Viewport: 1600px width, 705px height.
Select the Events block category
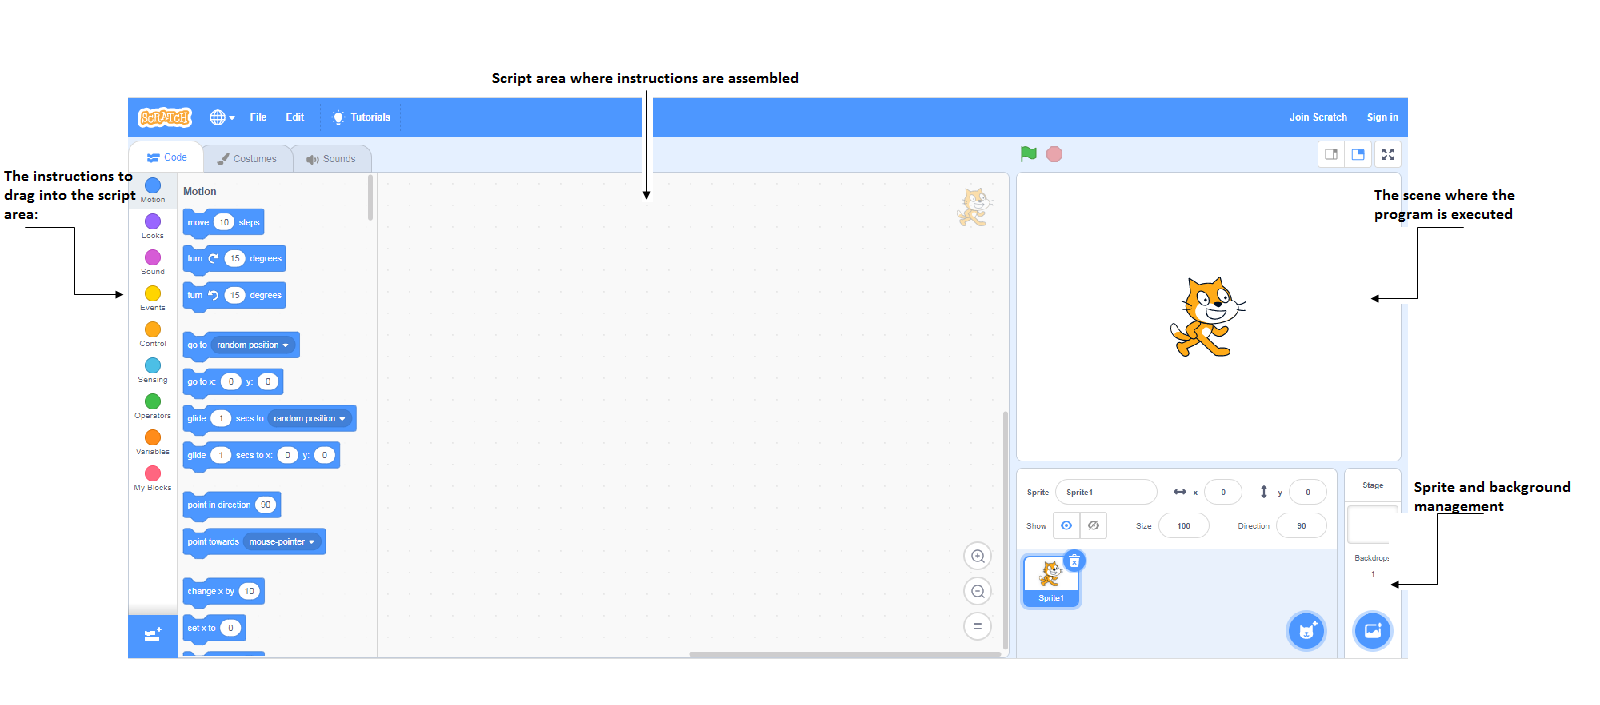[x=153, y=297]
